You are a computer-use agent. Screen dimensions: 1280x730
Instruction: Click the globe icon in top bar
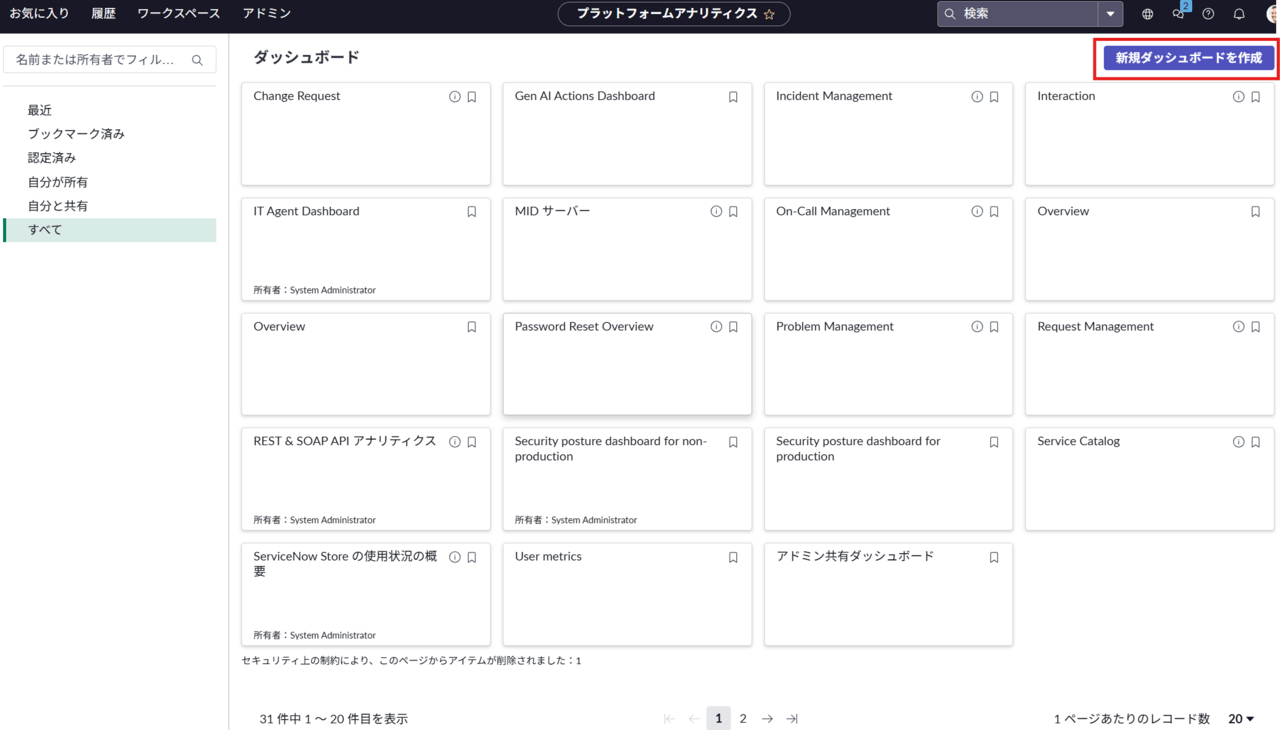(1147, 14)
